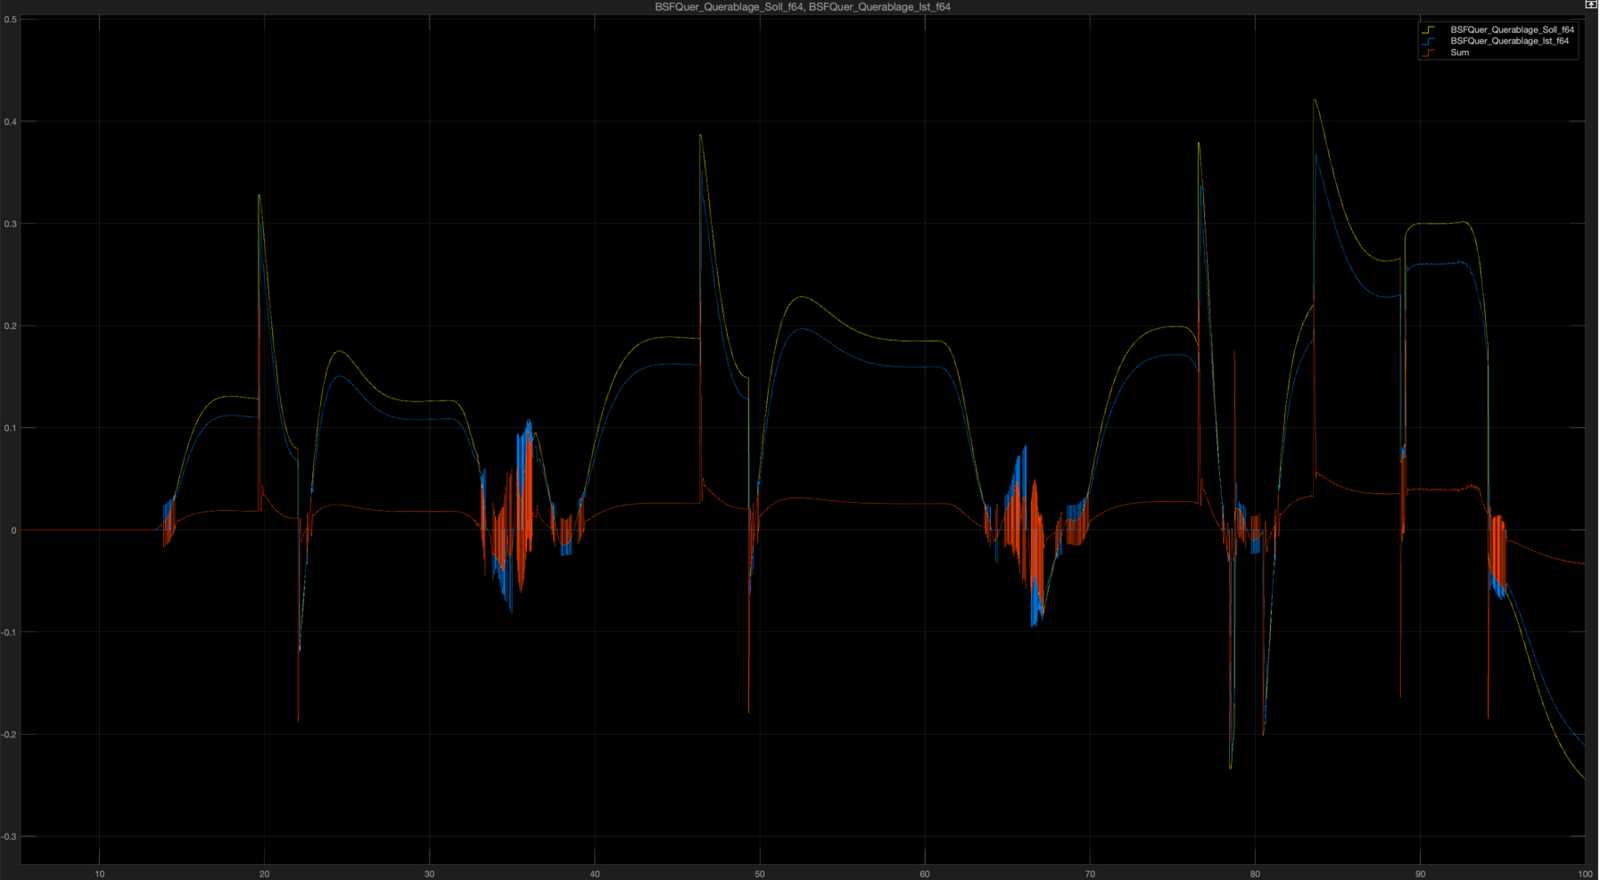Select the y-axis zero tick label
Viewport: 1600px width, 880px height.
point(14,530)
